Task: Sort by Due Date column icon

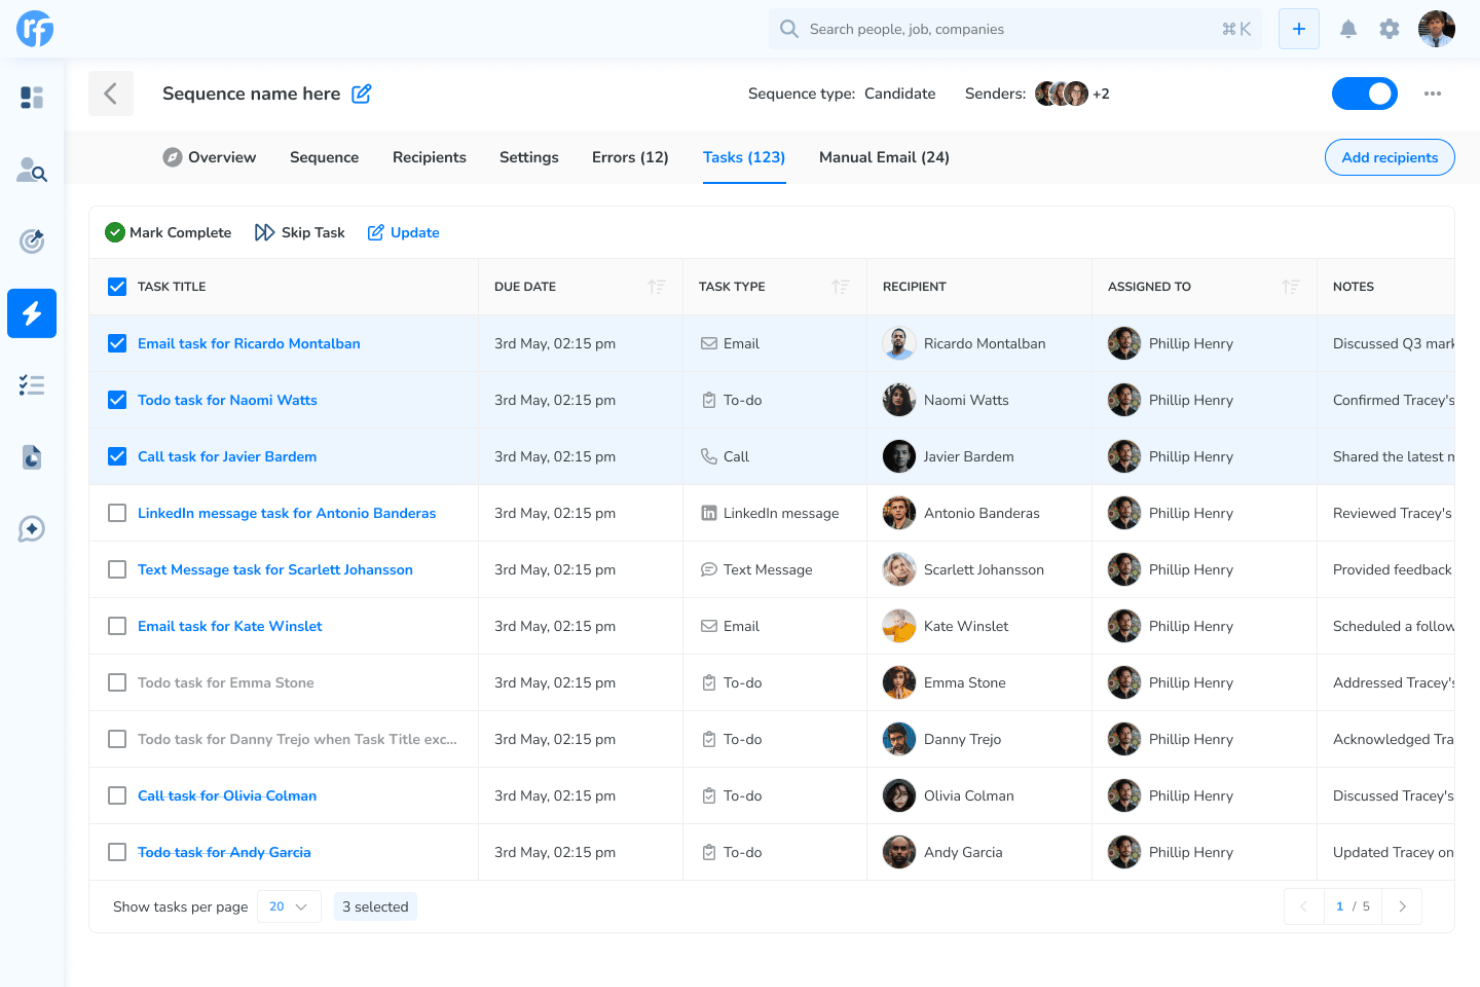Action: coord(657,287)
